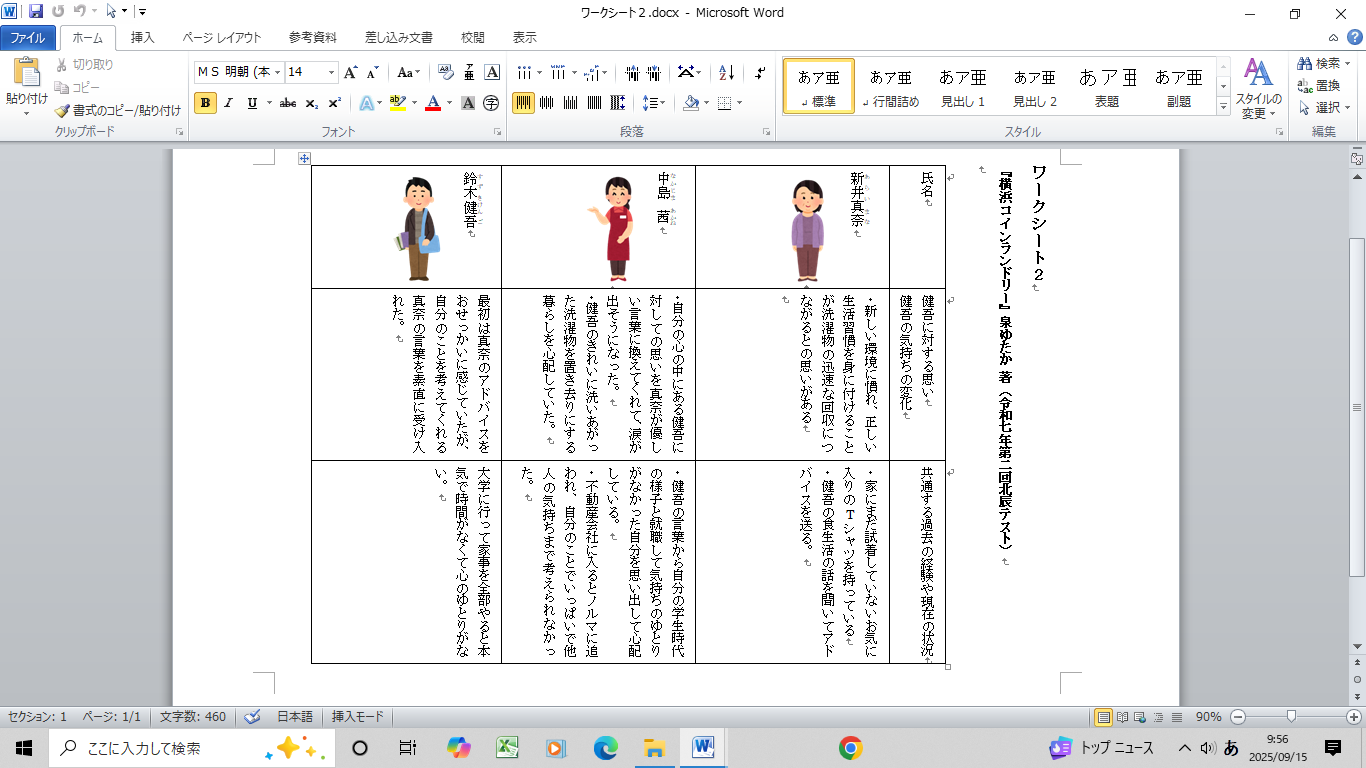Apply the 見出し 1 style

point(963,86)
